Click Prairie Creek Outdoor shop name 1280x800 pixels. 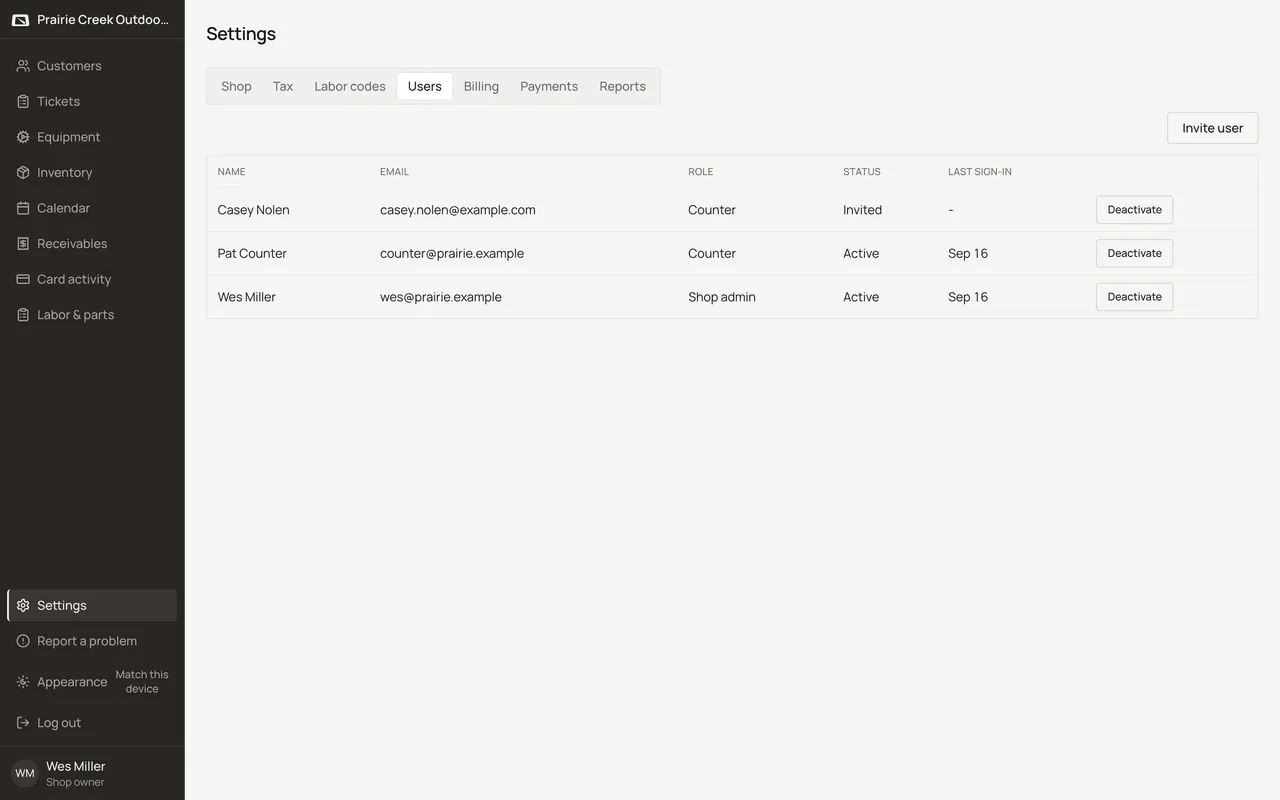pyautogui.click(x=103, y=20)
